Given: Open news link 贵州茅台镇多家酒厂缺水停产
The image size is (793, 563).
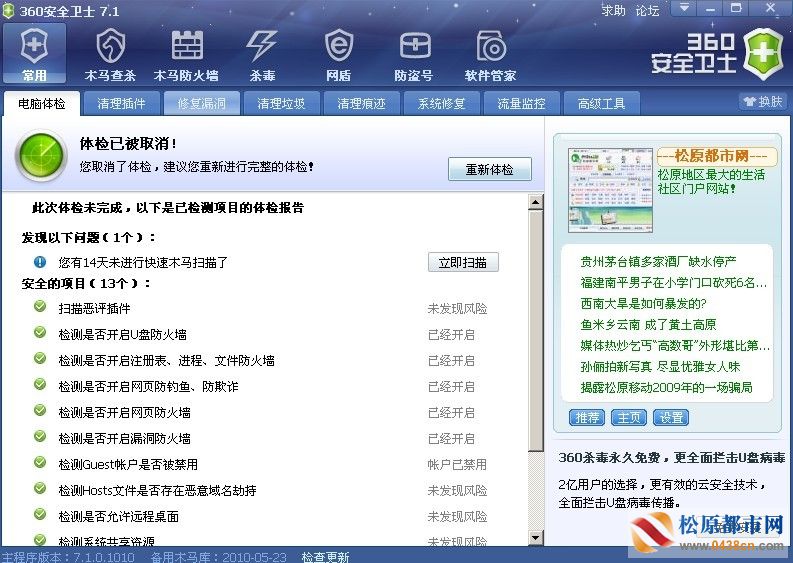Looking at the screenshot, I should [x=658, y=262].
